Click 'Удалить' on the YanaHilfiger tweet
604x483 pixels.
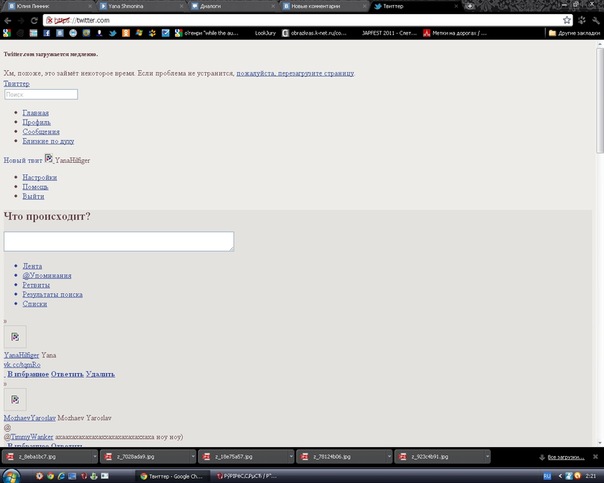(100, 374)
